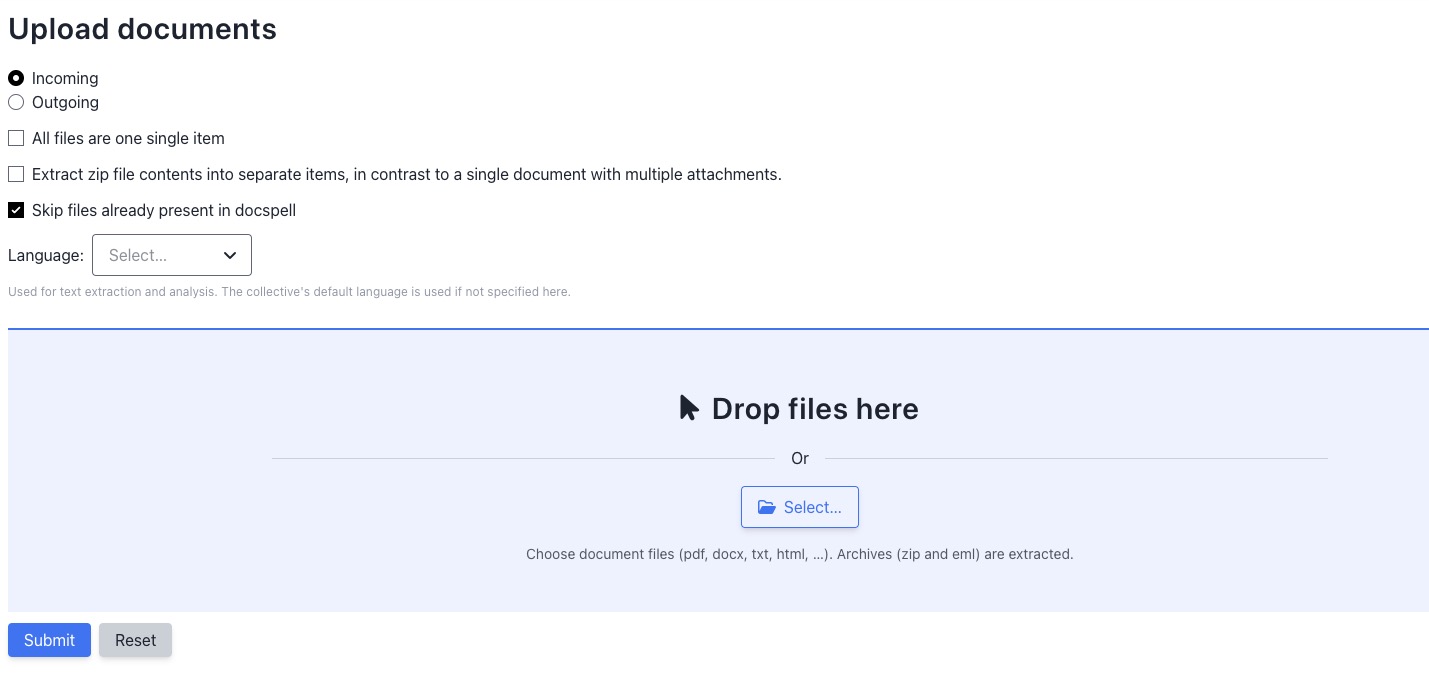The height and width of the screenshot is (698, 1429).
Task: Click the "Or" divider label
Action: point(799,458)
